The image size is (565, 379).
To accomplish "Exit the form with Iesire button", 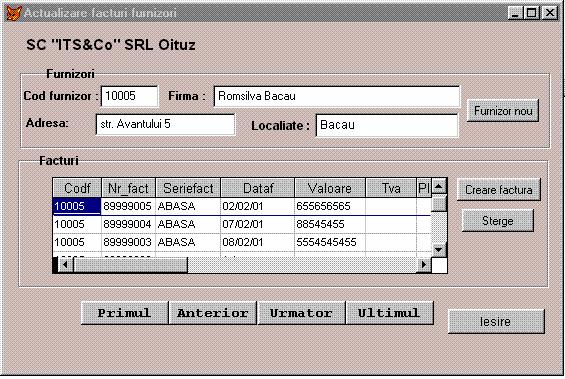I will click(x=496, y=321).
